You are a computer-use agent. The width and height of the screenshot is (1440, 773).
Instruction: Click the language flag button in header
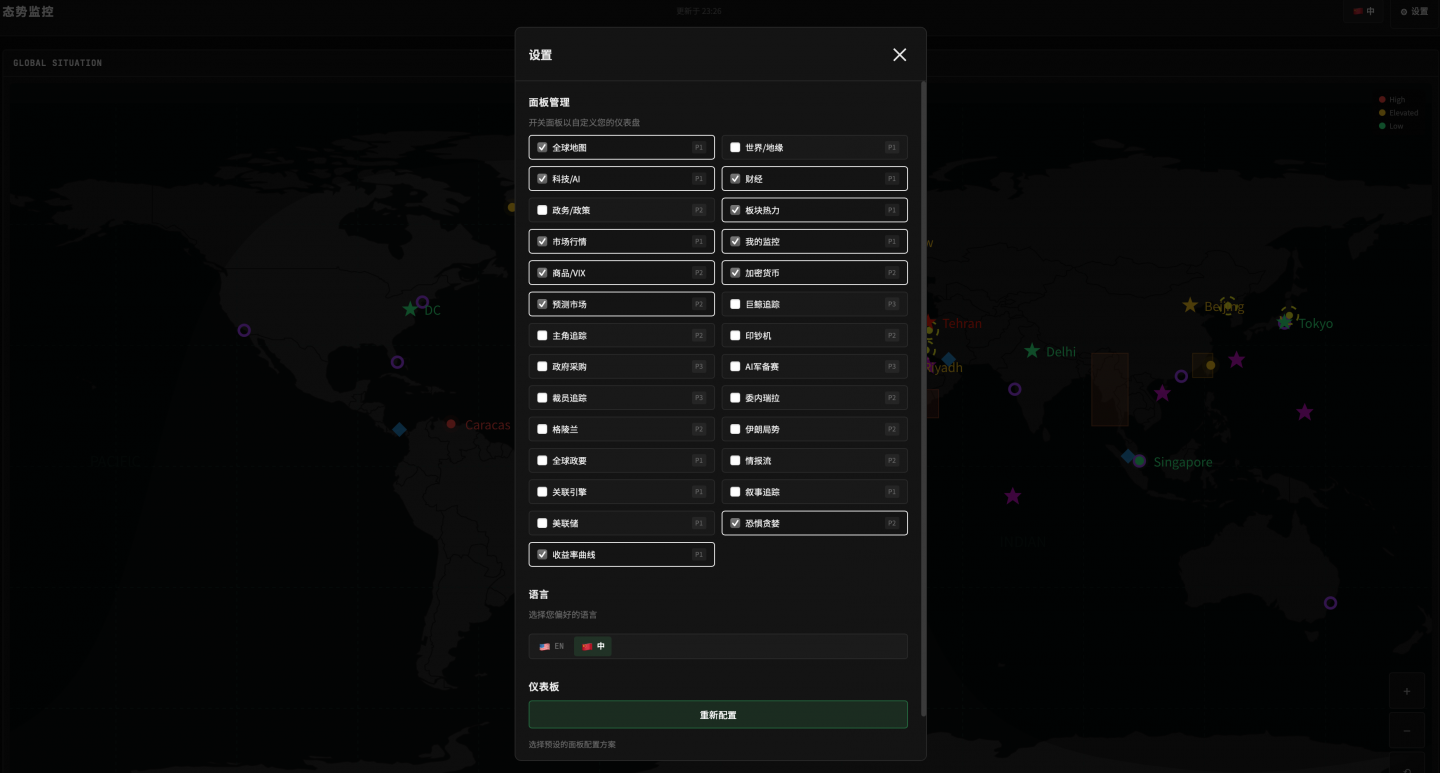tap(1363, 12)
